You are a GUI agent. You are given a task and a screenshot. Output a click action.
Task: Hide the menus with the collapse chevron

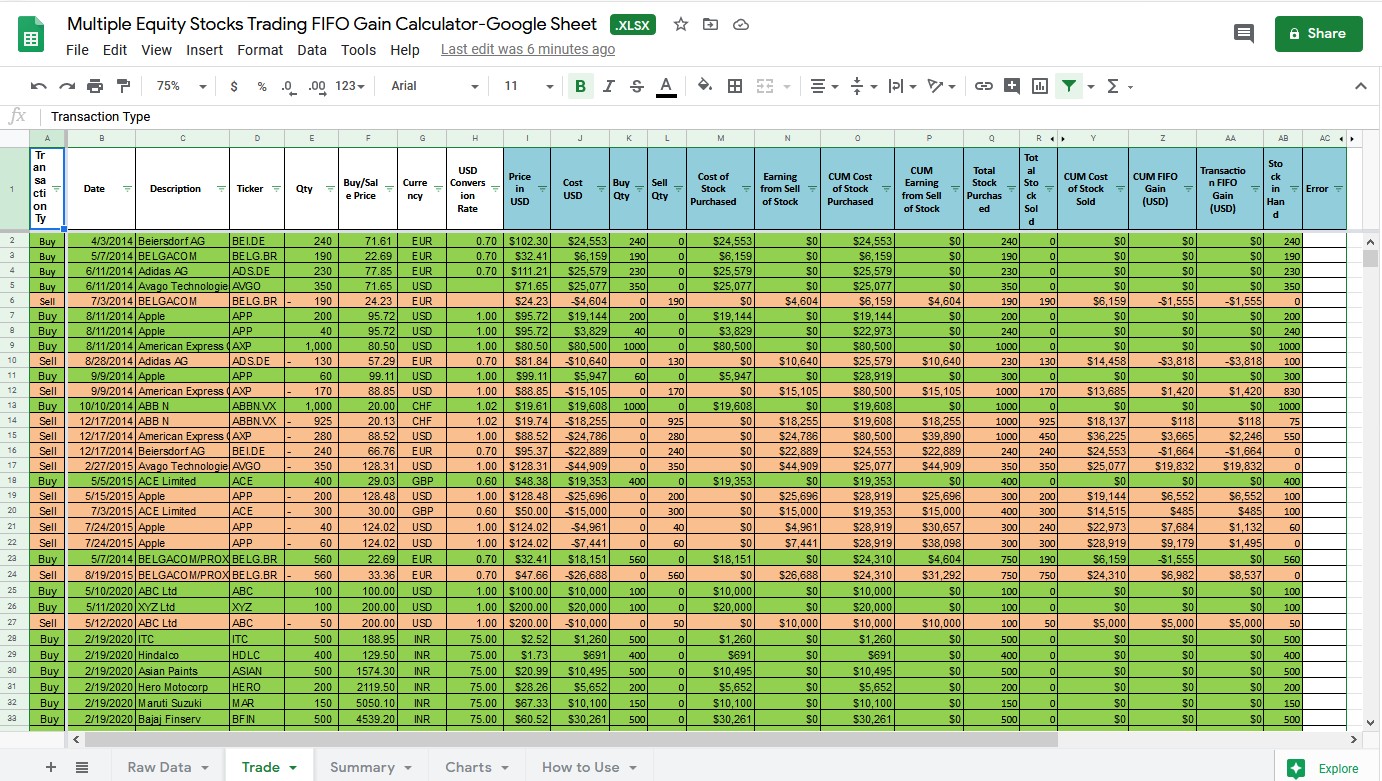pos(1360,86)
